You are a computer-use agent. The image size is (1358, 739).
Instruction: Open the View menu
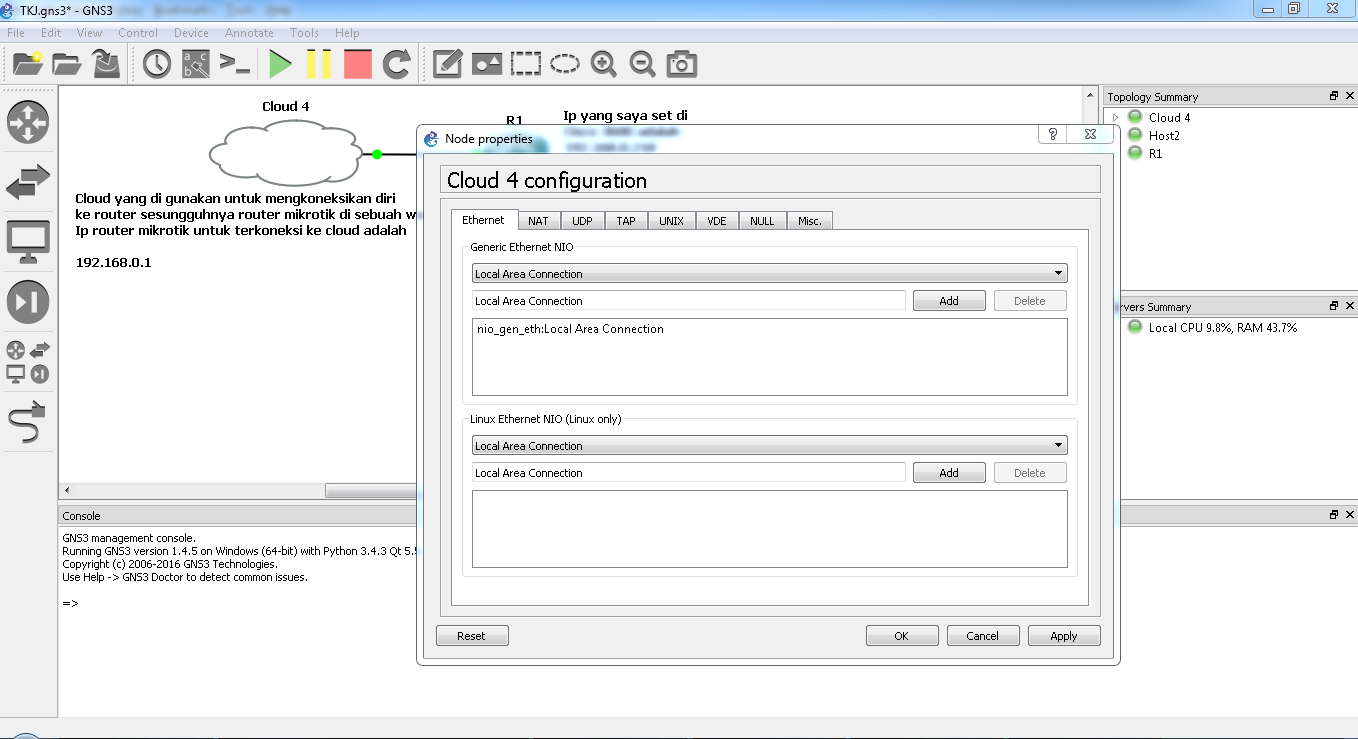click(90, 33)
